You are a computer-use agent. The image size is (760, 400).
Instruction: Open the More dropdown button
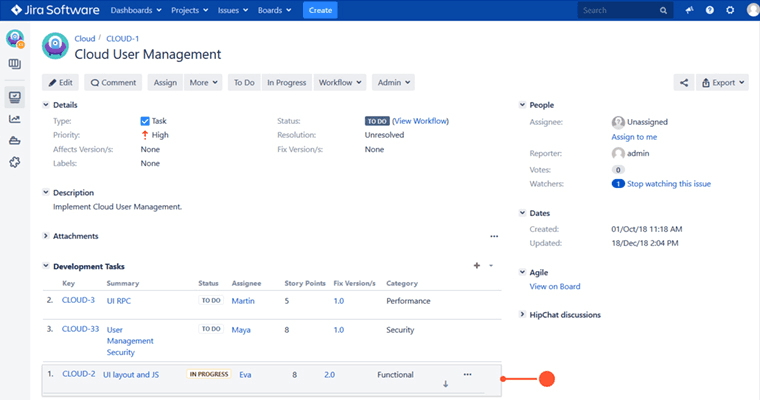pos(204,82)
